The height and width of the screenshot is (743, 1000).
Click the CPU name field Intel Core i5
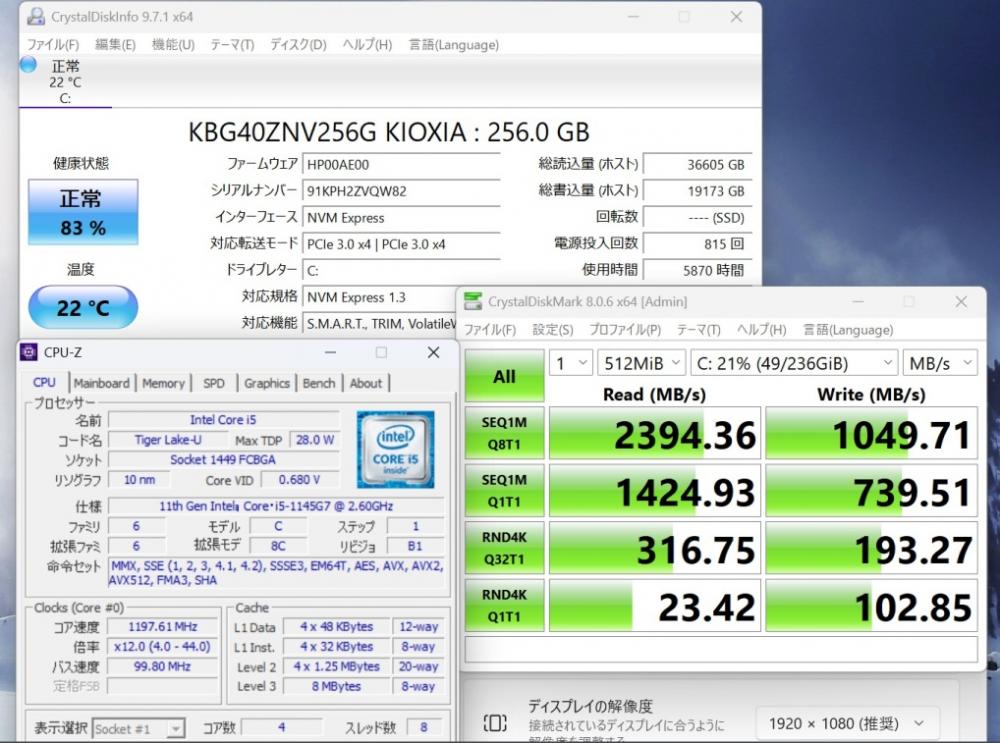tap(223, 420)
